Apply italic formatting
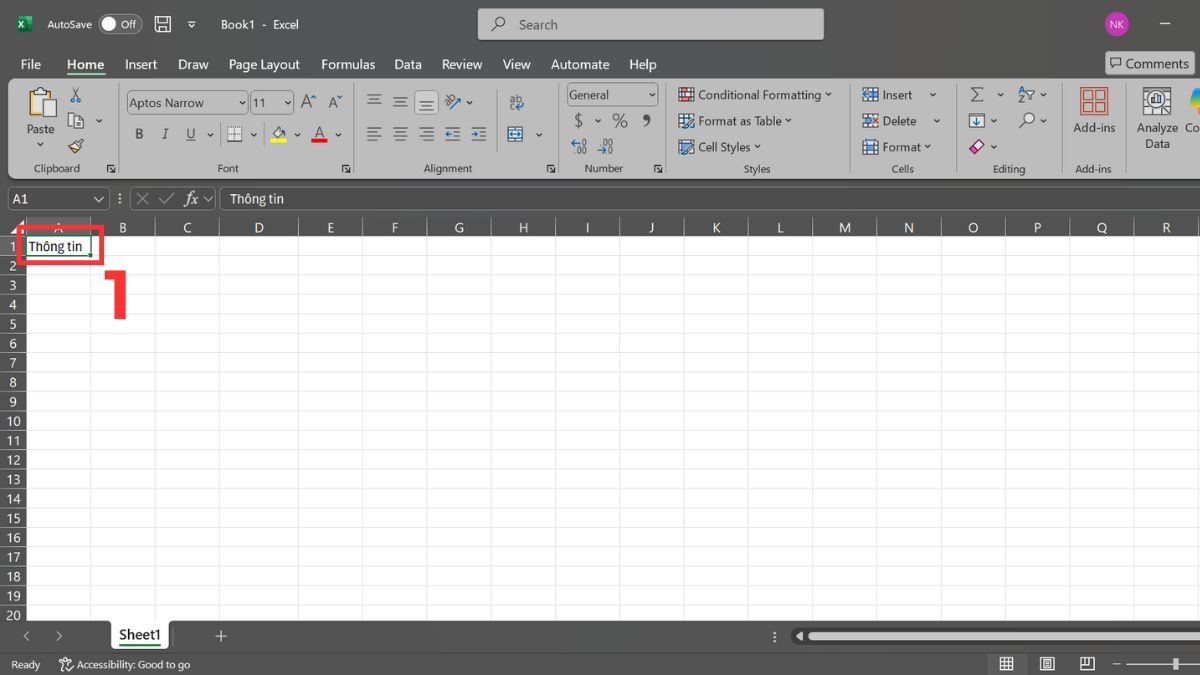1200x675 pixels. [164, 133]
